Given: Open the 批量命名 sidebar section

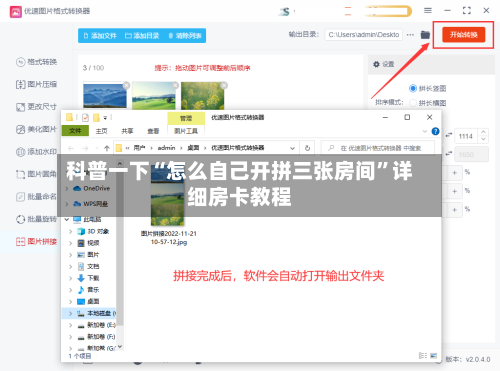Looking at the screenshot, I should (36, 197).
